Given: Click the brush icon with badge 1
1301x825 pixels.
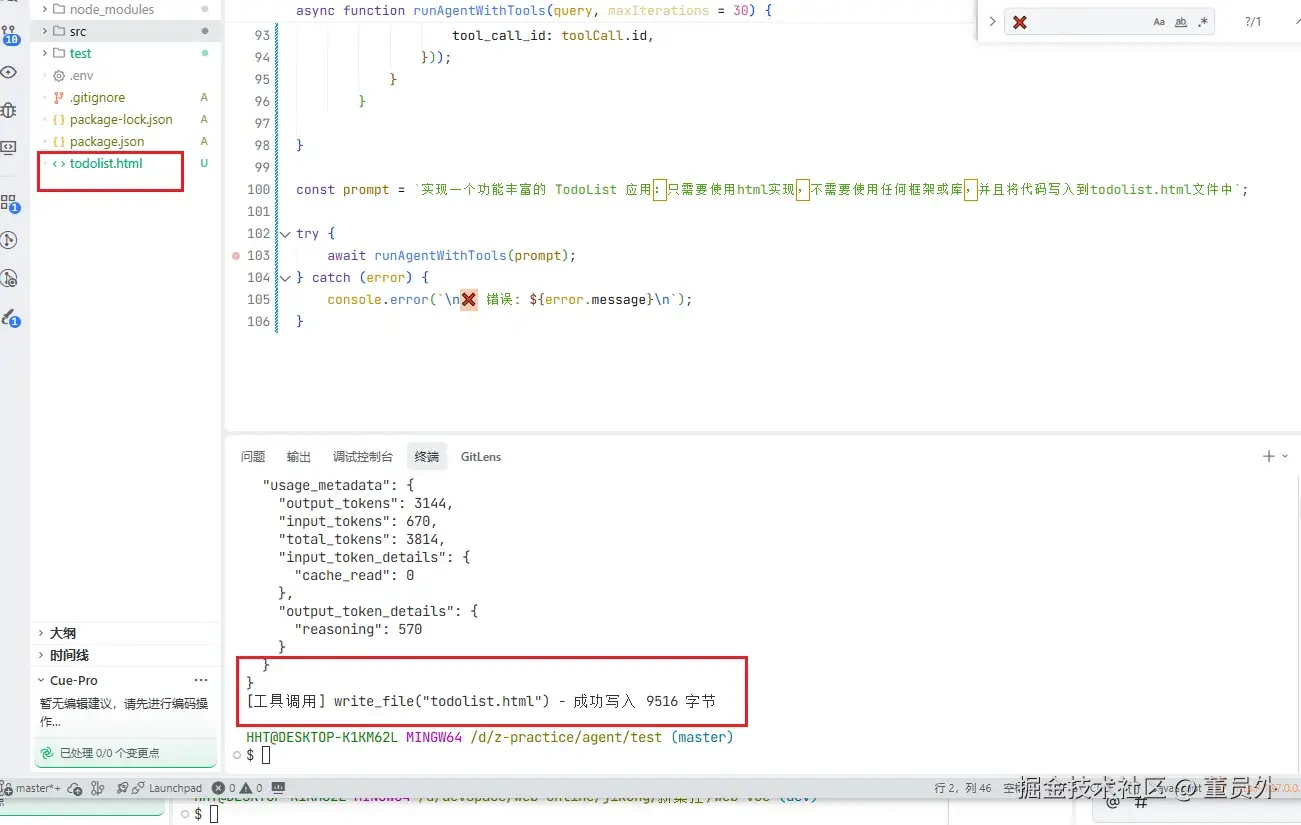Looking at the screenshot, I should (x=10, y=317).
